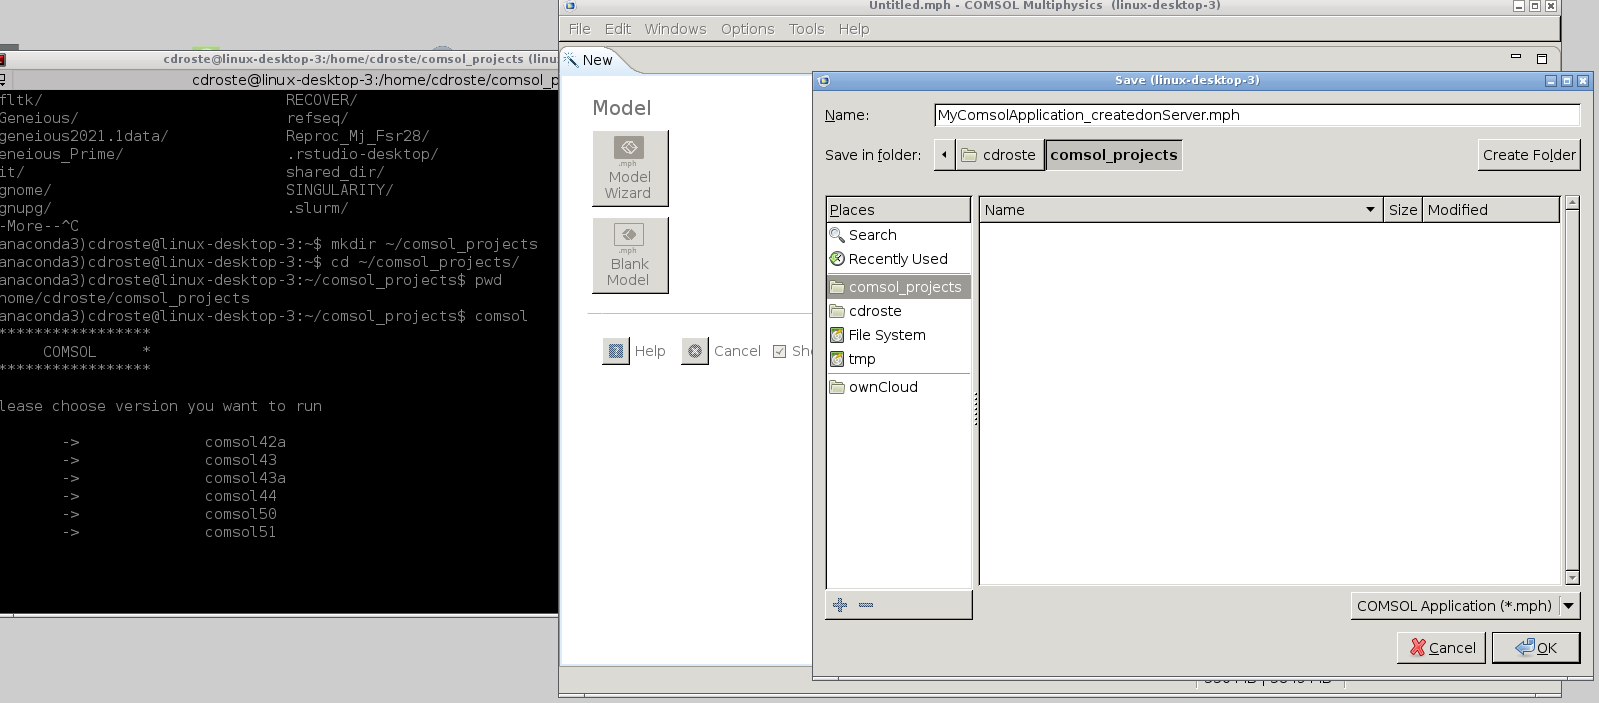Open the Edit menu in COMSOL
The image size is (1599, 703).
point(617,29)
